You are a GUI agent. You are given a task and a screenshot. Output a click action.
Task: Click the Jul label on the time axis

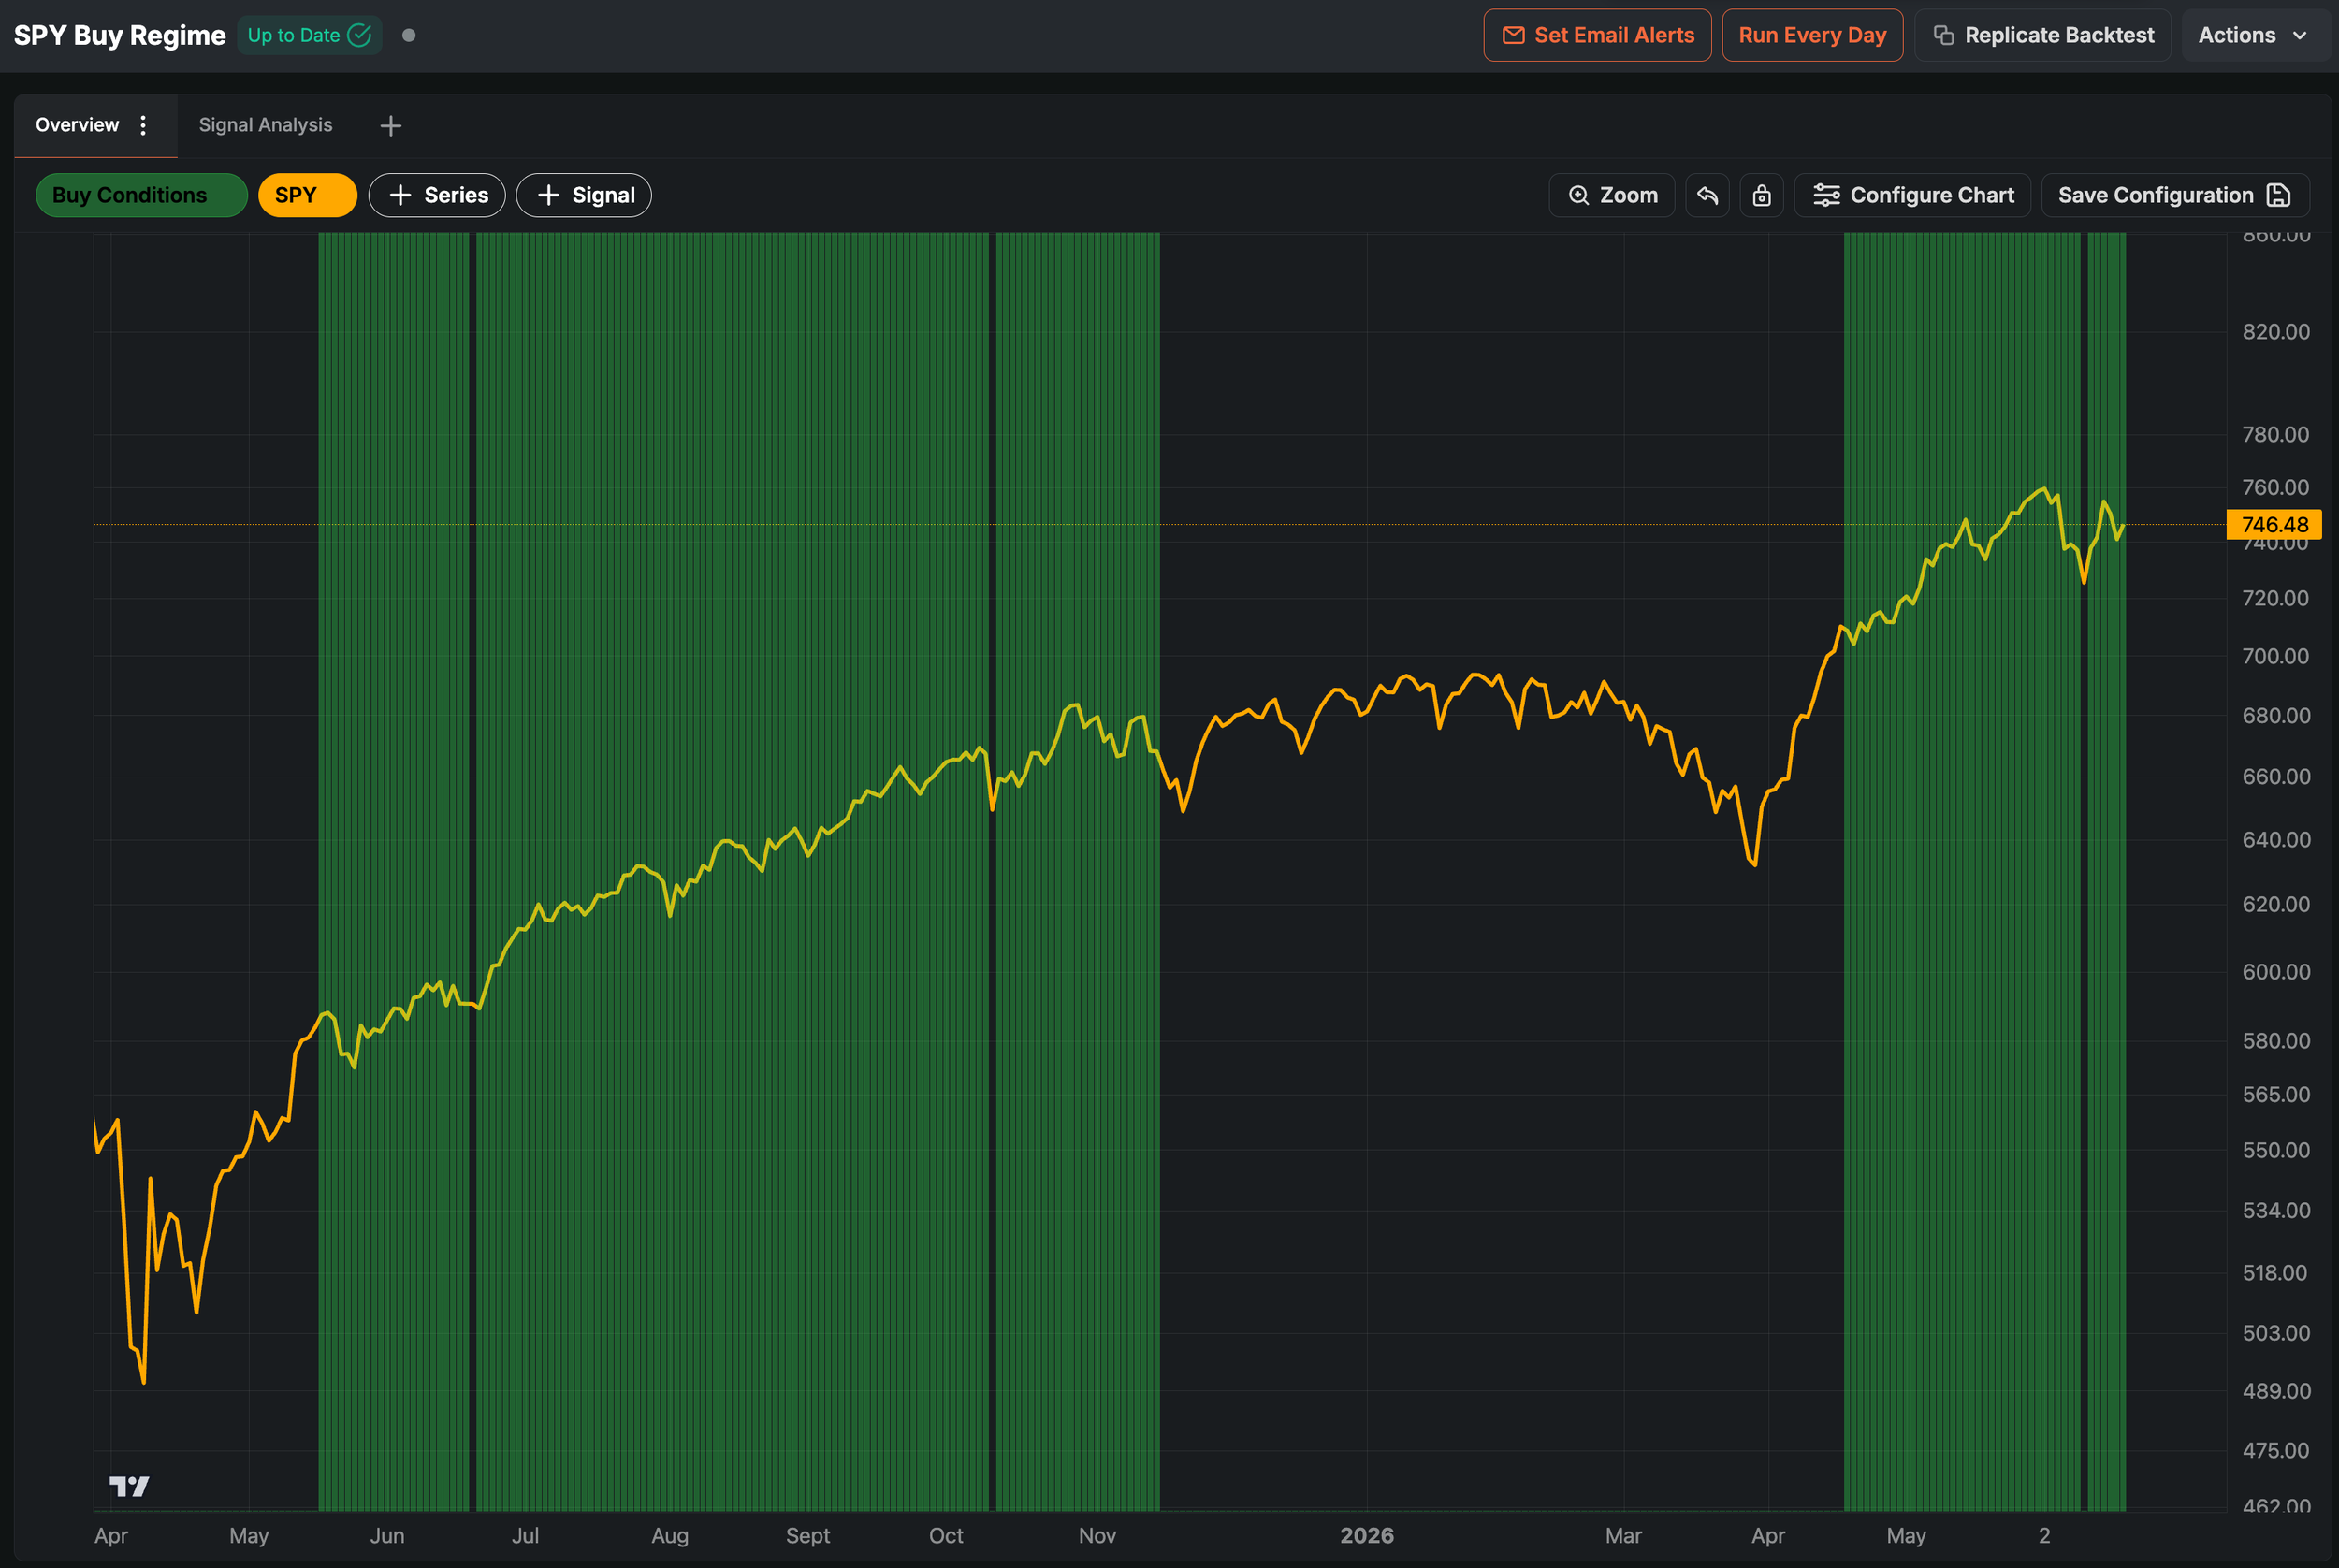tap(525, 1535)
